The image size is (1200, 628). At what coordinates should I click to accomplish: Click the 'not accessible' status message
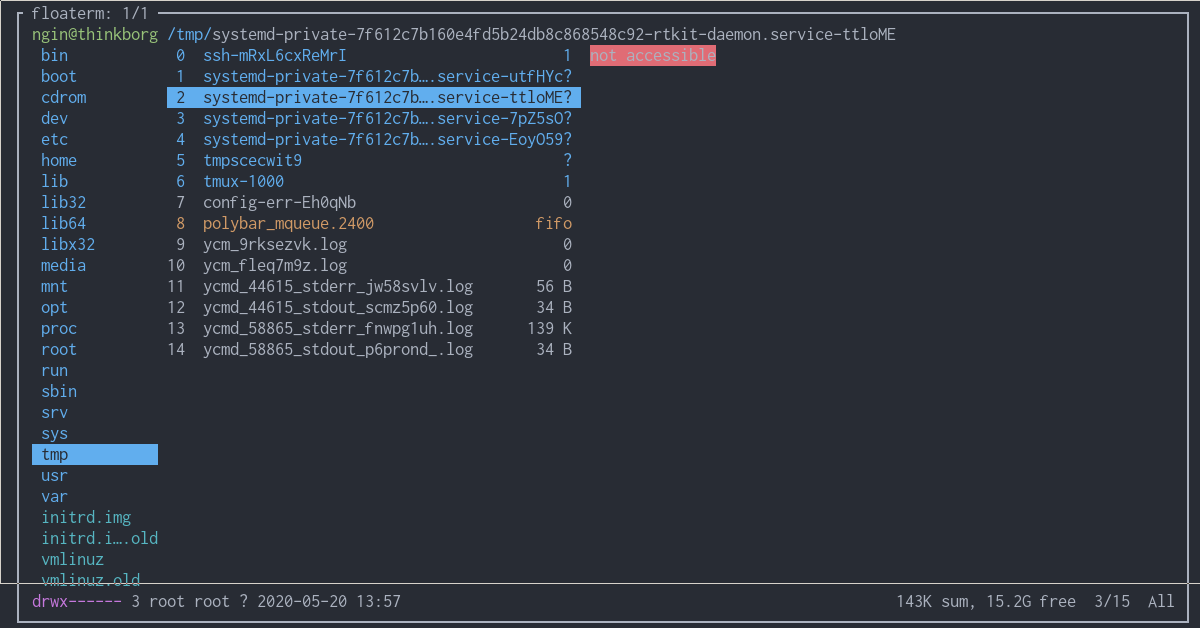(652, 55)
